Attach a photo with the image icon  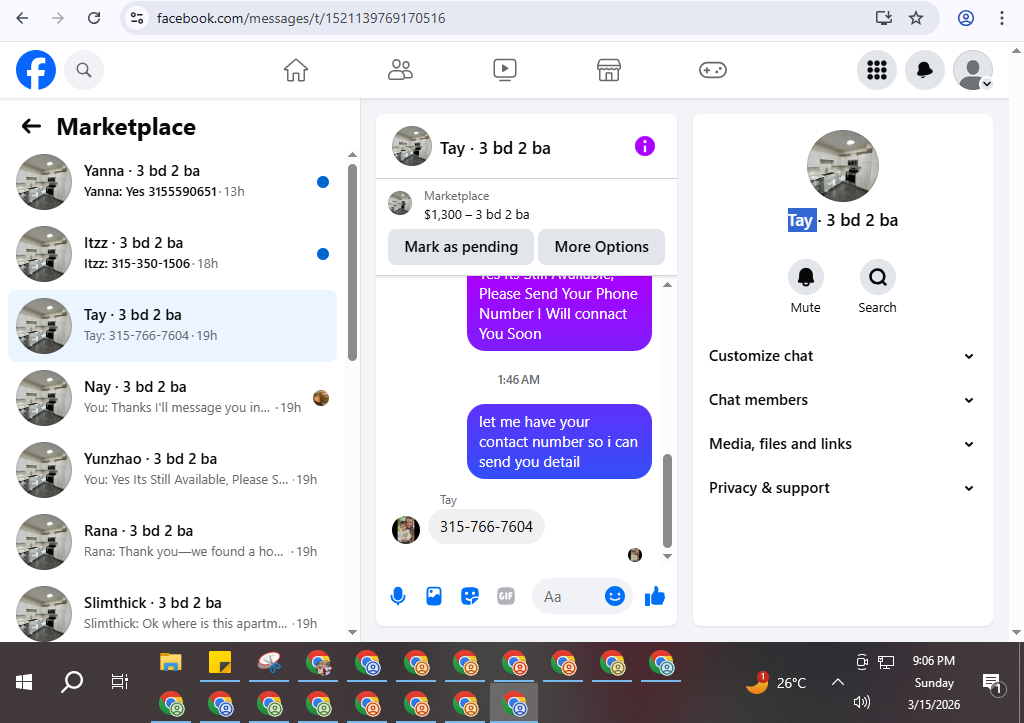(434, 596)
